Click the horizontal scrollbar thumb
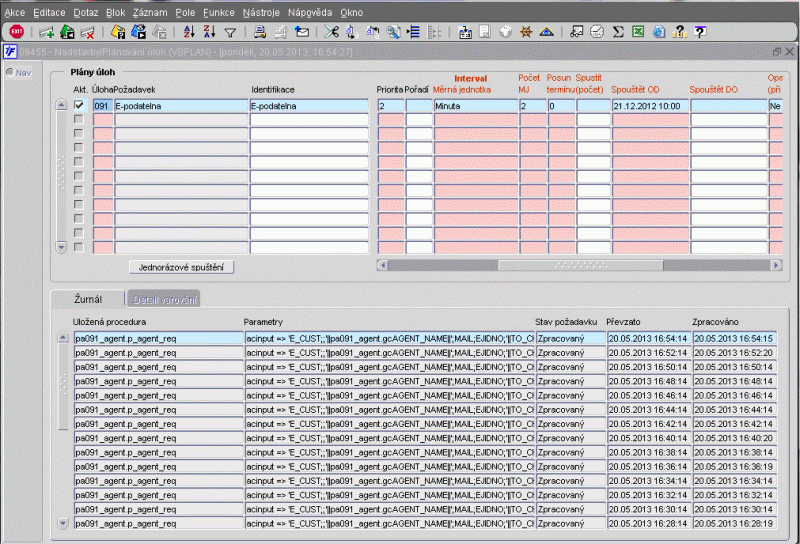Image resolution: width=800 pixels, height=544 pixels. point(581,265)
